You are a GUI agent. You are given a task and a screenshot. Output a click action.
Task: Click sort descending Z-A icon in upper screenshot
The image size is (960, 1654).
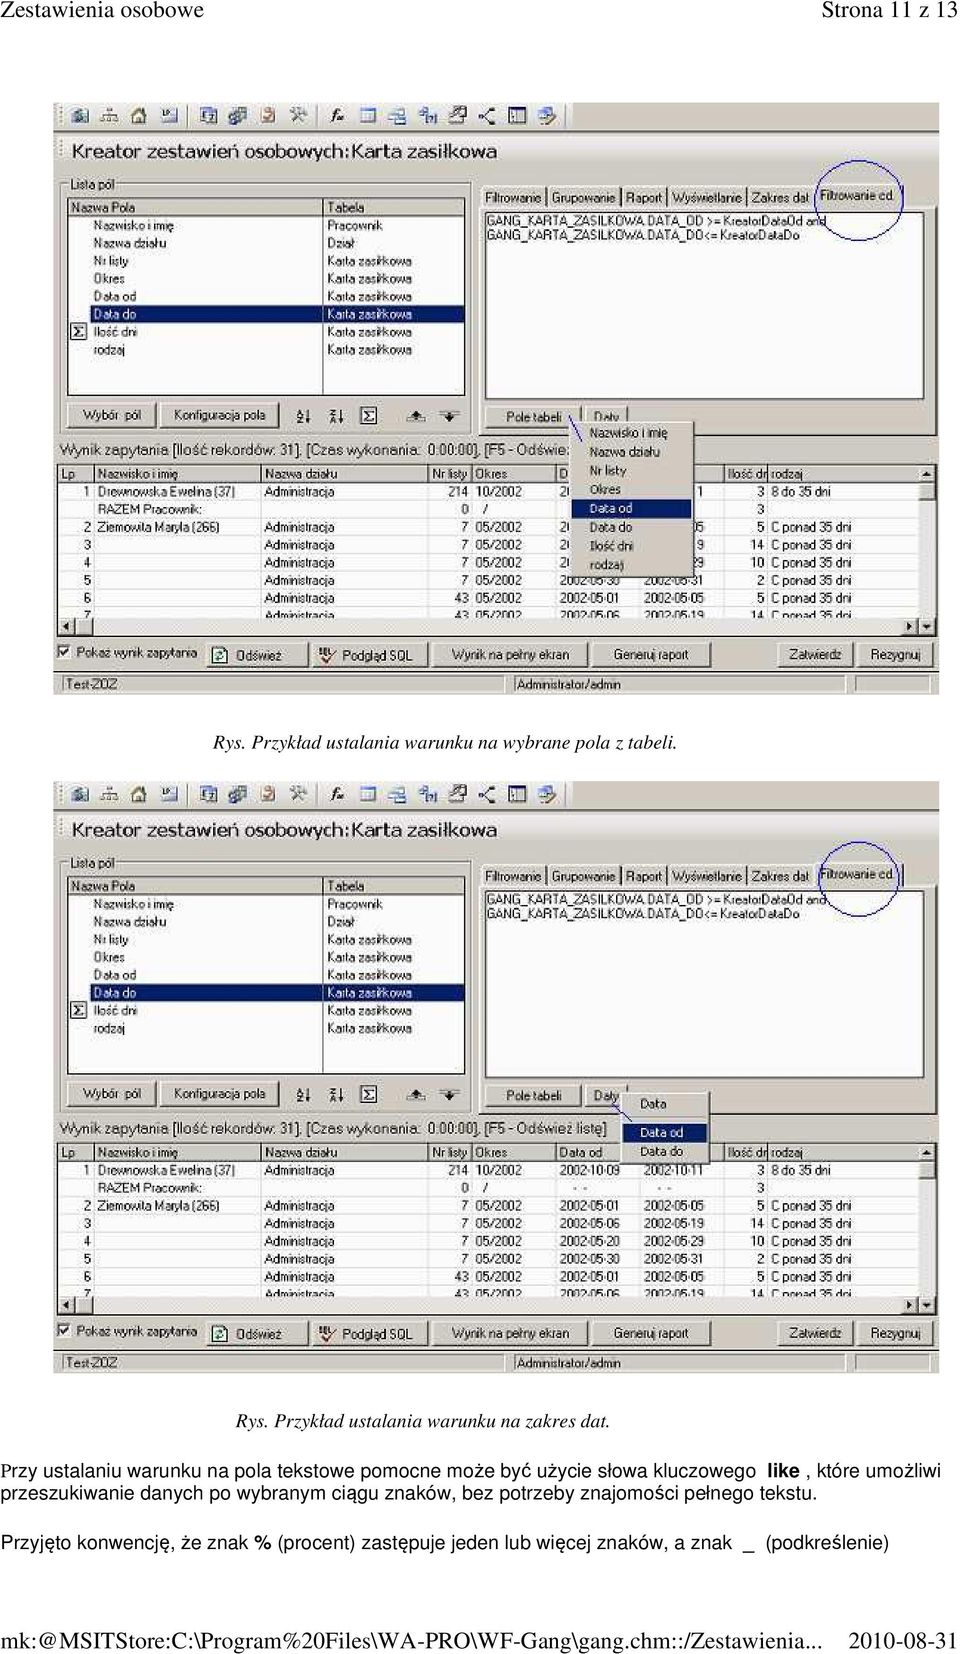point(337,415)
